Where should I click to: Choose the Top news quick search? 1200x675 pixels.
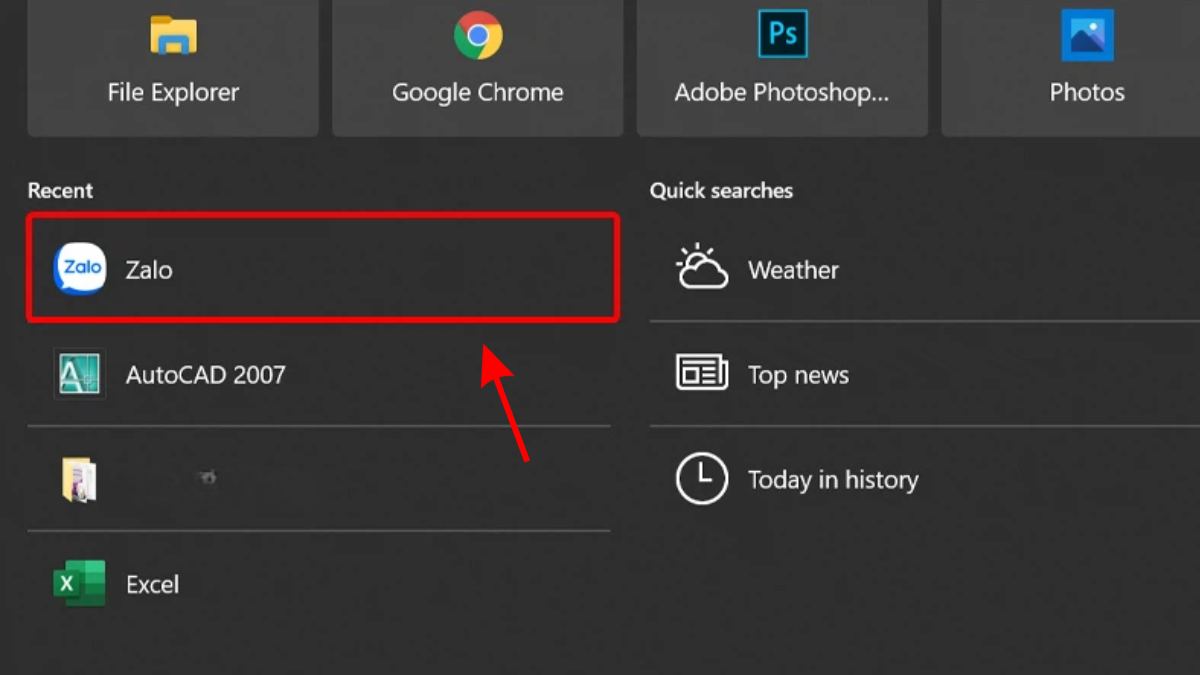pyautogui.click(x=925, y=374)
